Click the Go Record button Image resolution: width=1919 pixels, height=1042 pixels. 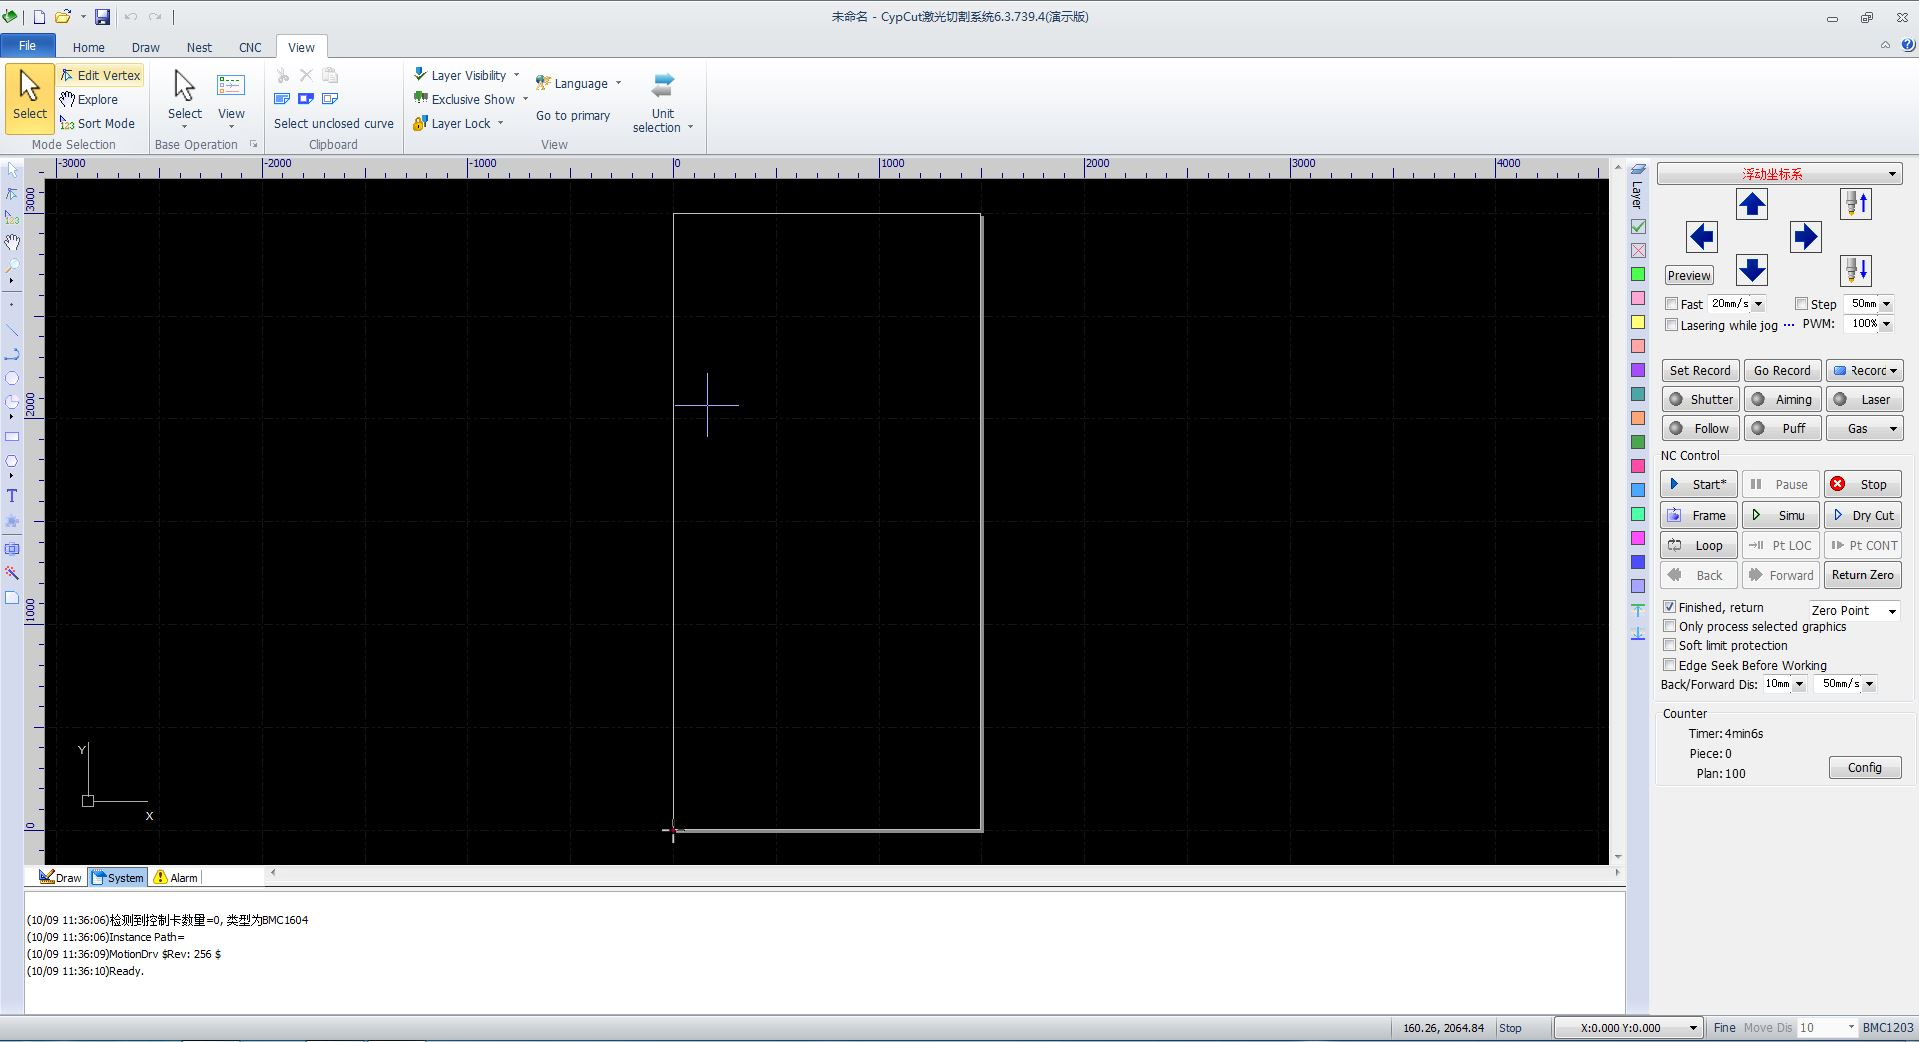[x=1782, y=370]
